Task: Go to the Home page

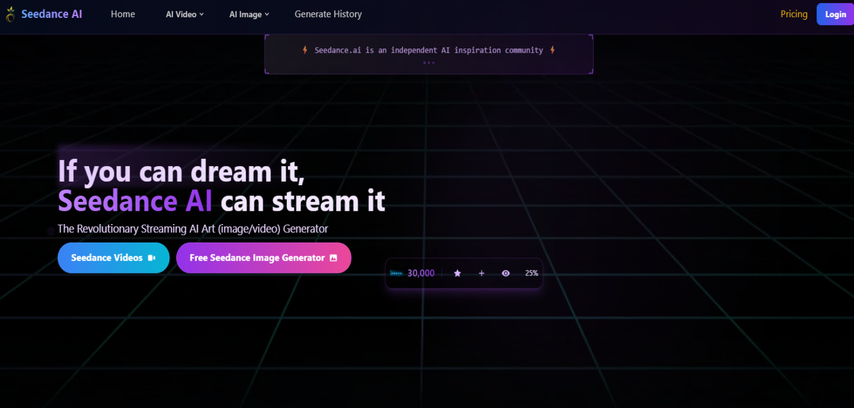Action: click(x=123, y=14)
